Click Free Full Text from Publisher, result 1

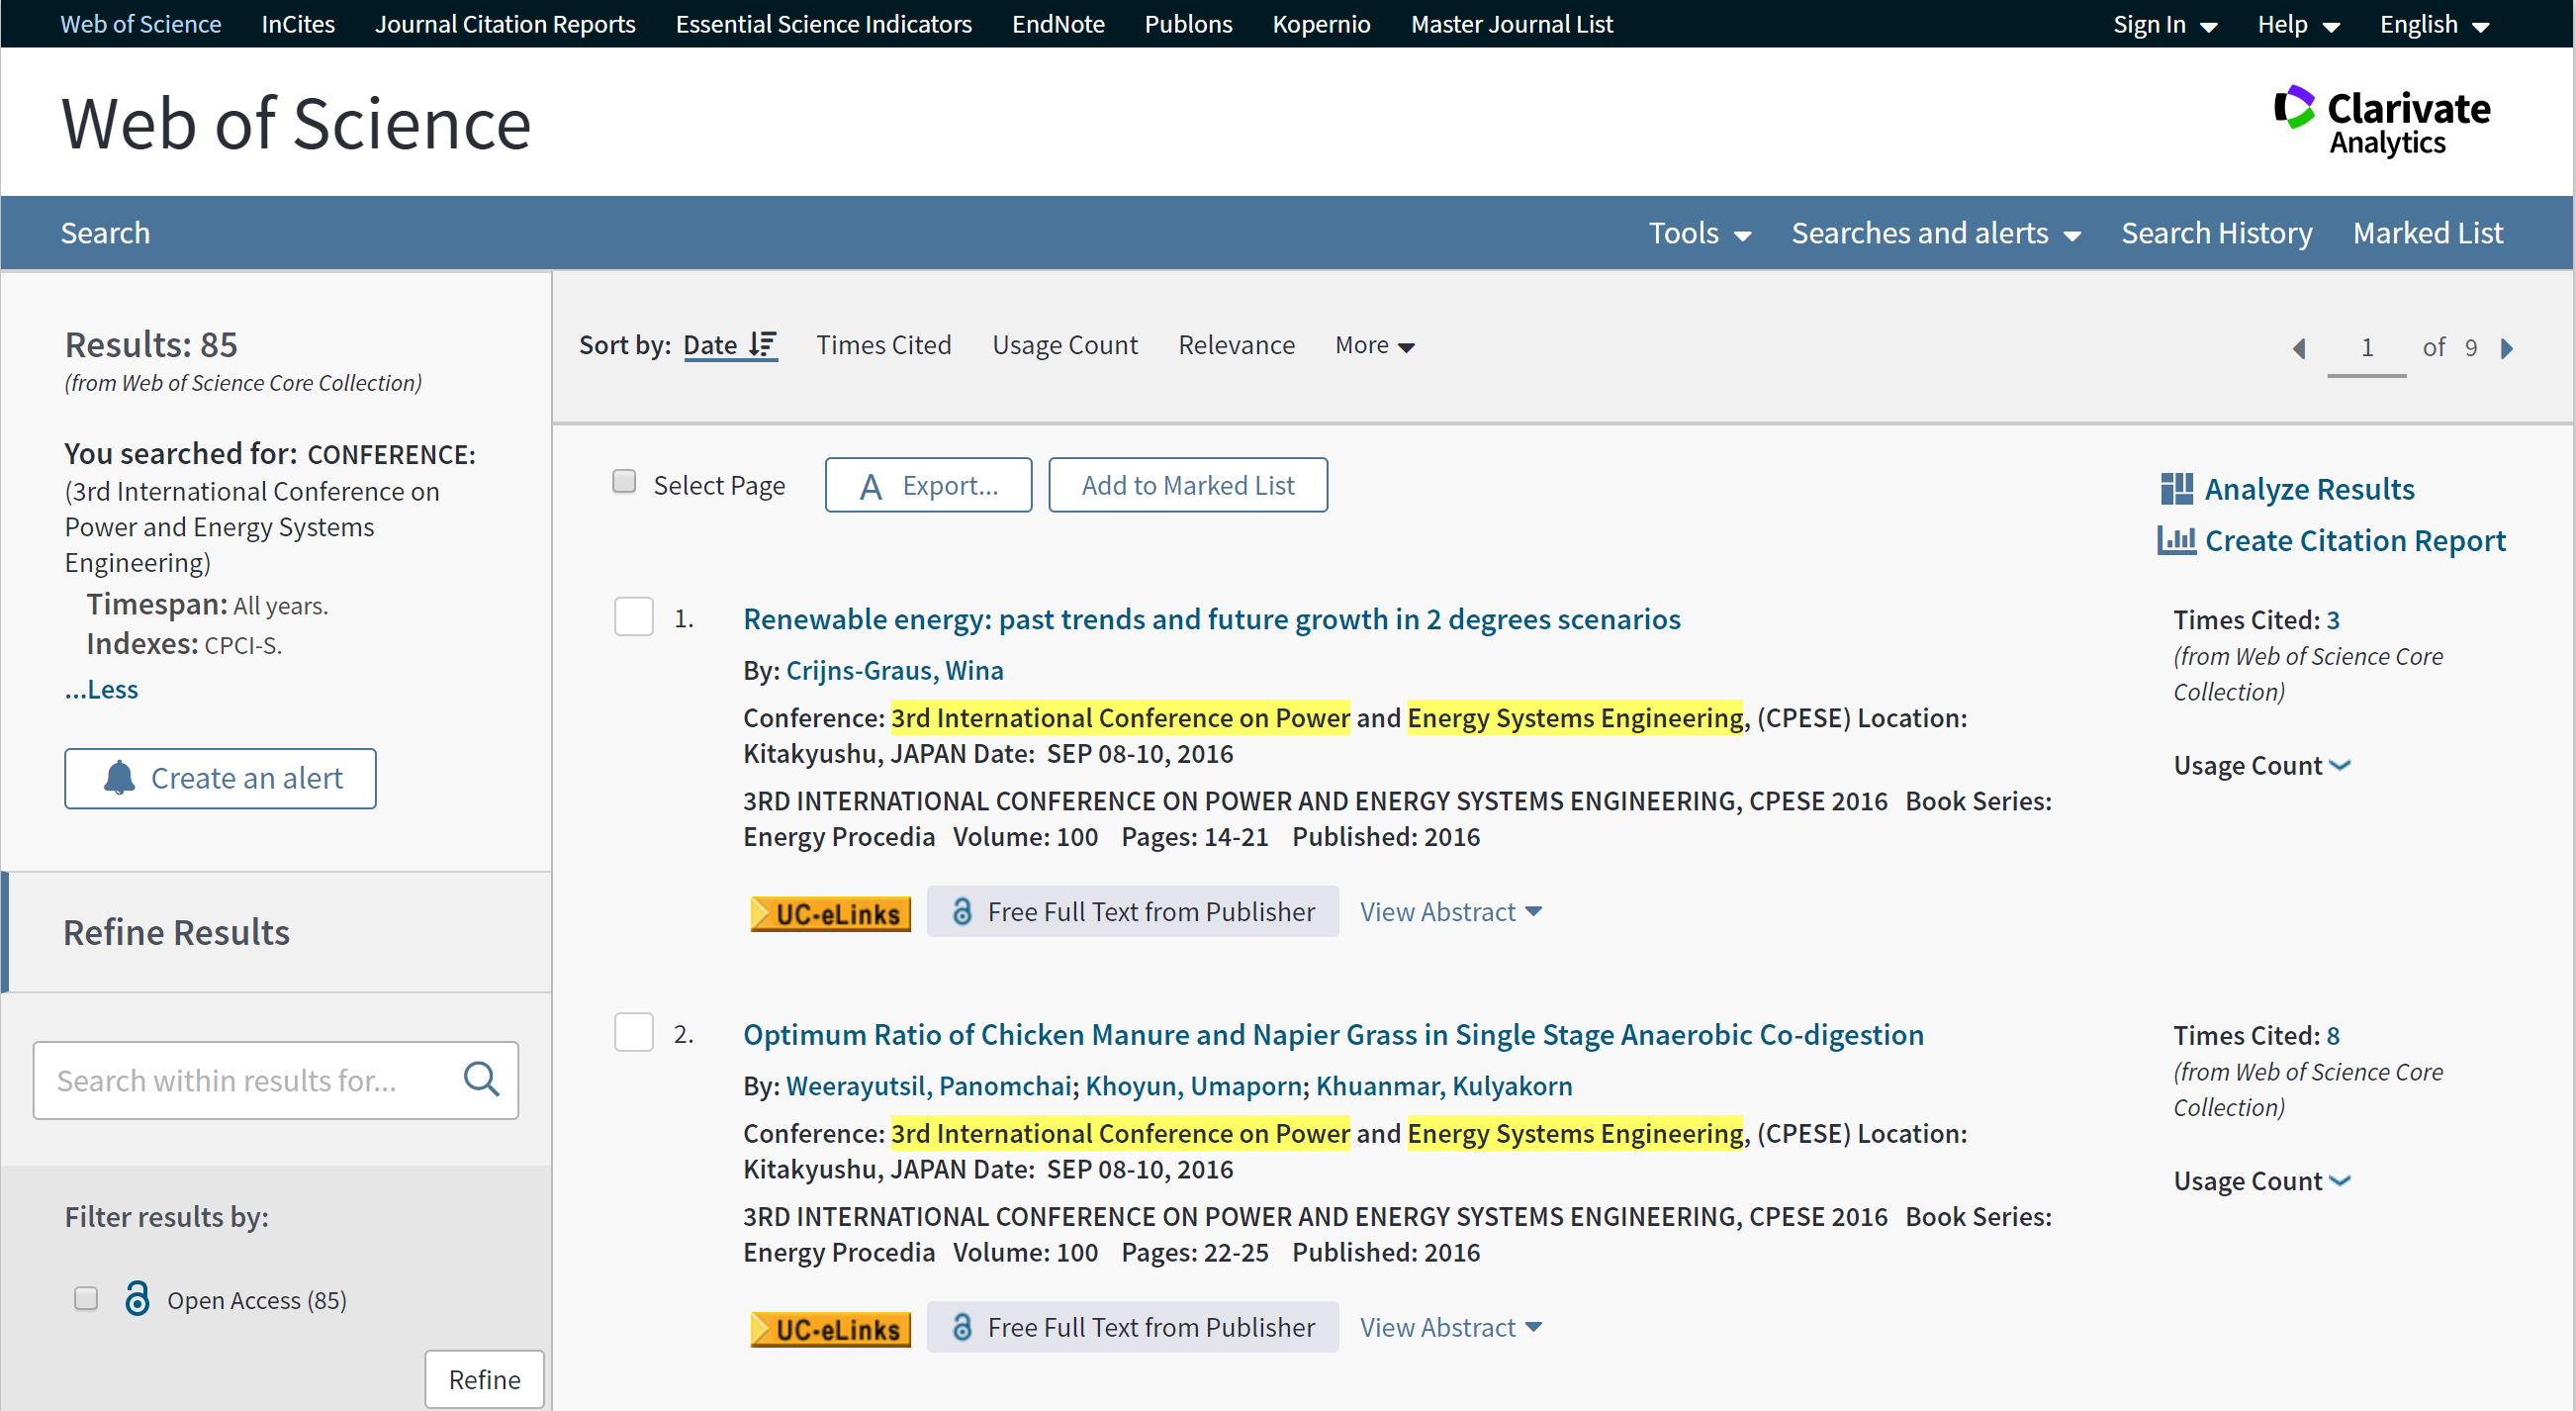pyautogui.click(x=1132, y=911)
